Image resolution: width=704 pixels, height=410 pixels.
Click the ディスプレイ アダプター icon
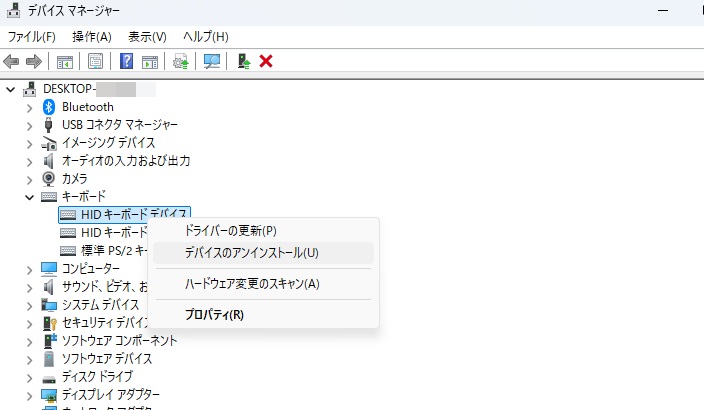click(49, 395)
